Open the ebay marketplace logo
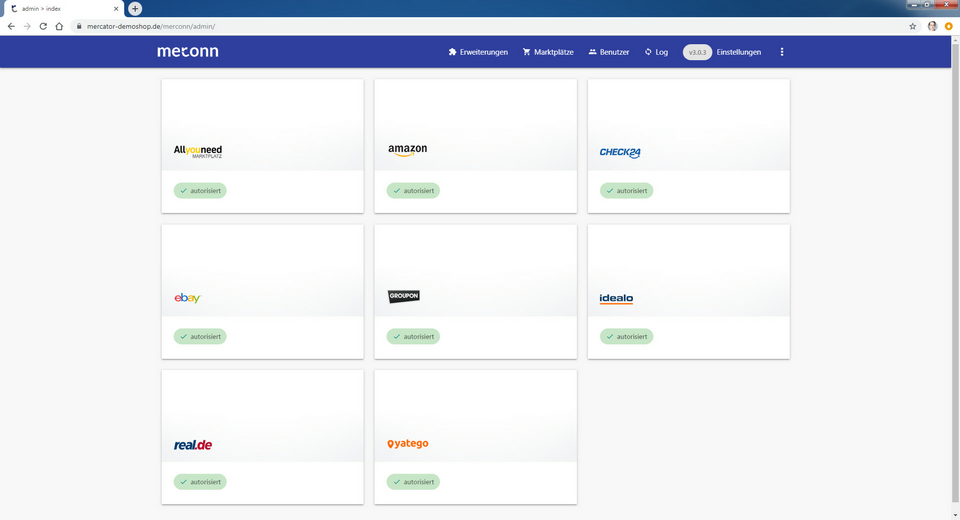Image resolution: width=960 pixels, height=520 pixels. 187,298
